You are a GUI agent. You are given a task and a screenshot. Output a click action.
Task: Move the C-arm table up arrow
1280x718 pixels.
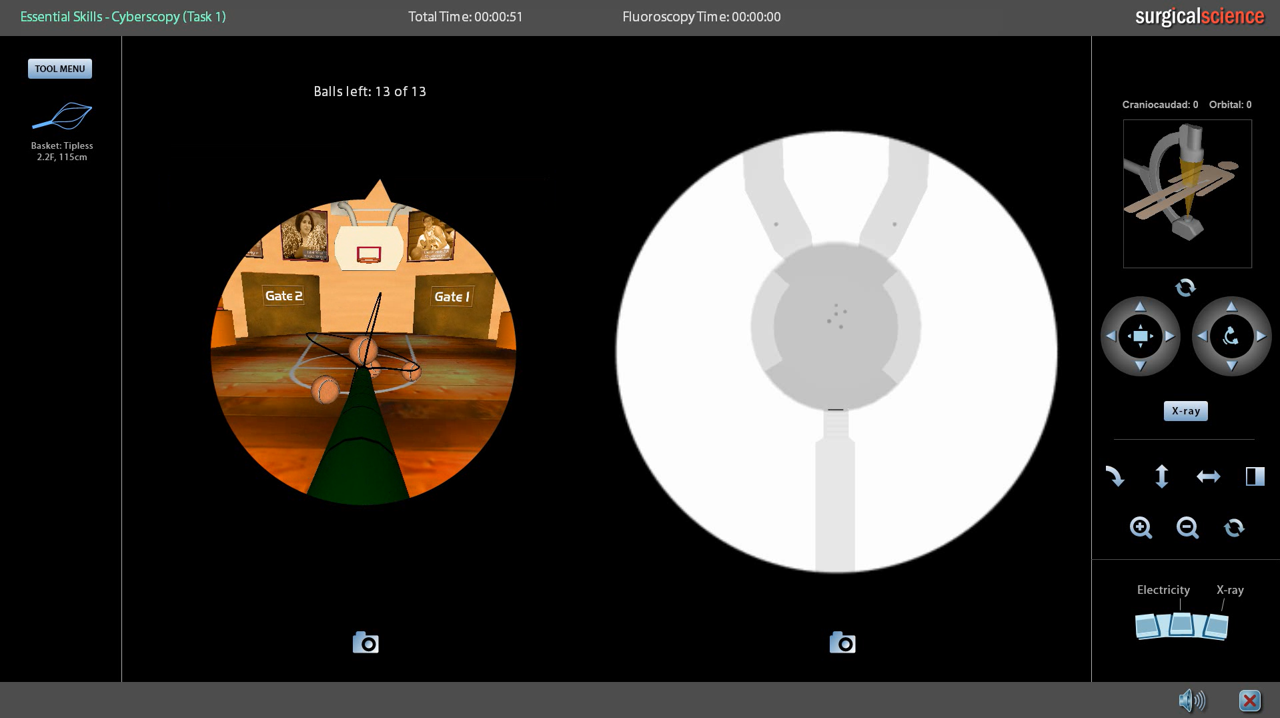[x=1140, y=307]
